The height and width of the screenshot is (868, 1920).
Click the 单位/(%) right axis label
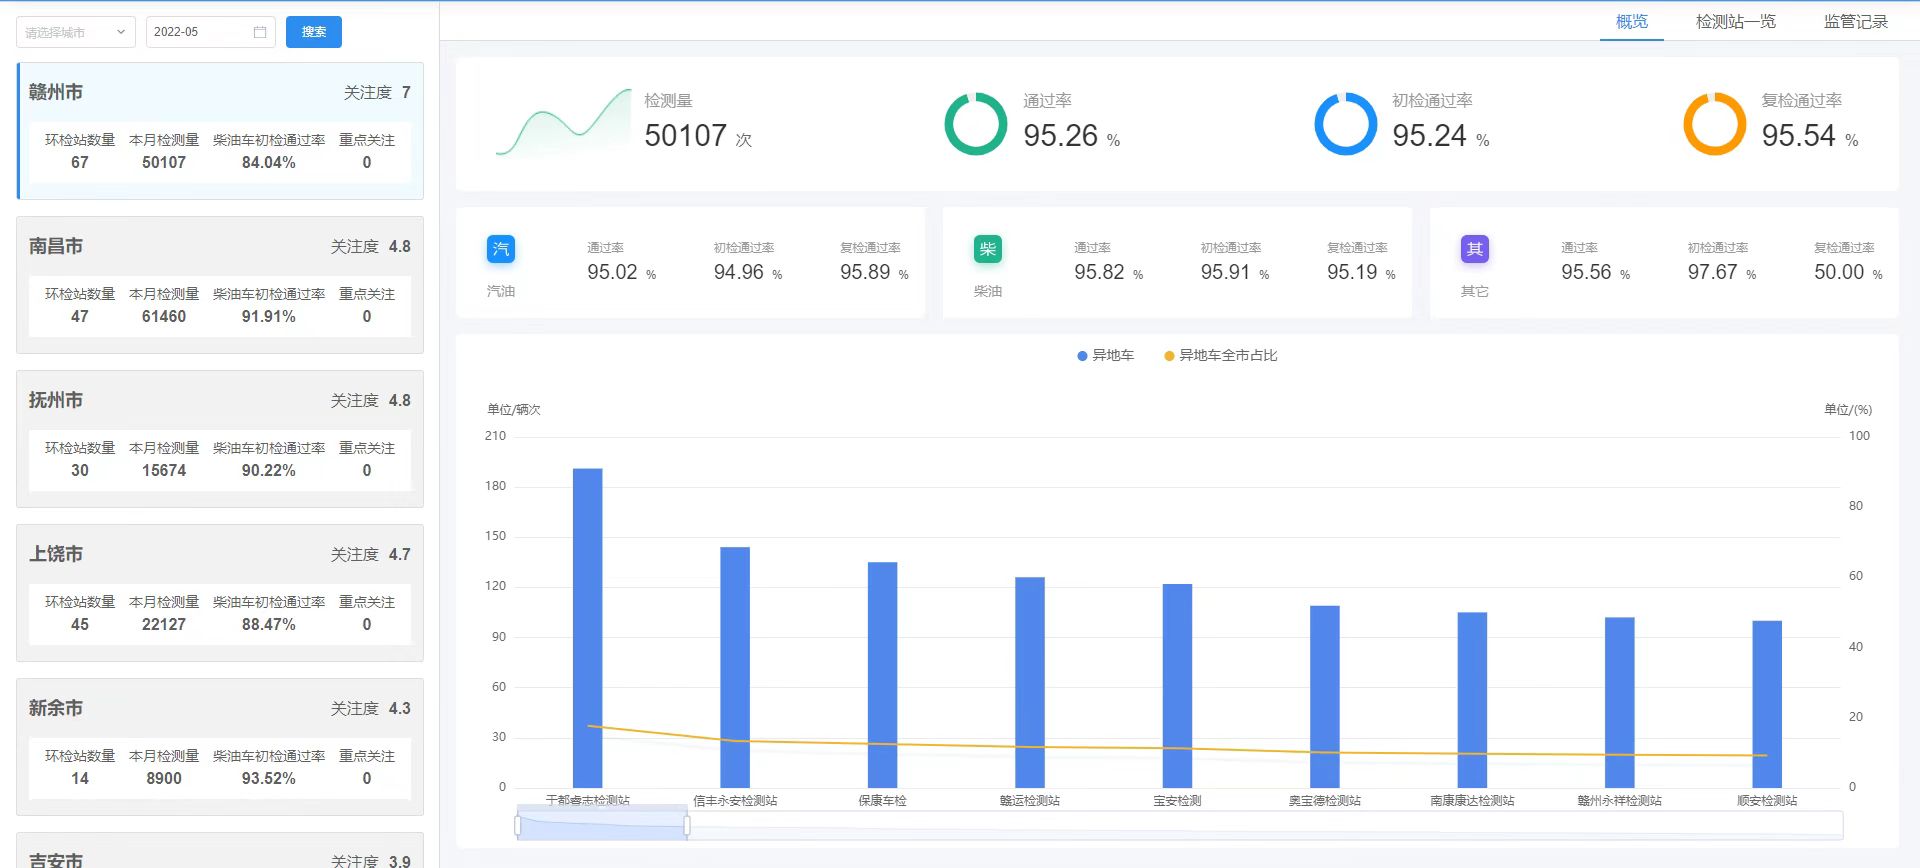click(1848, 409)
